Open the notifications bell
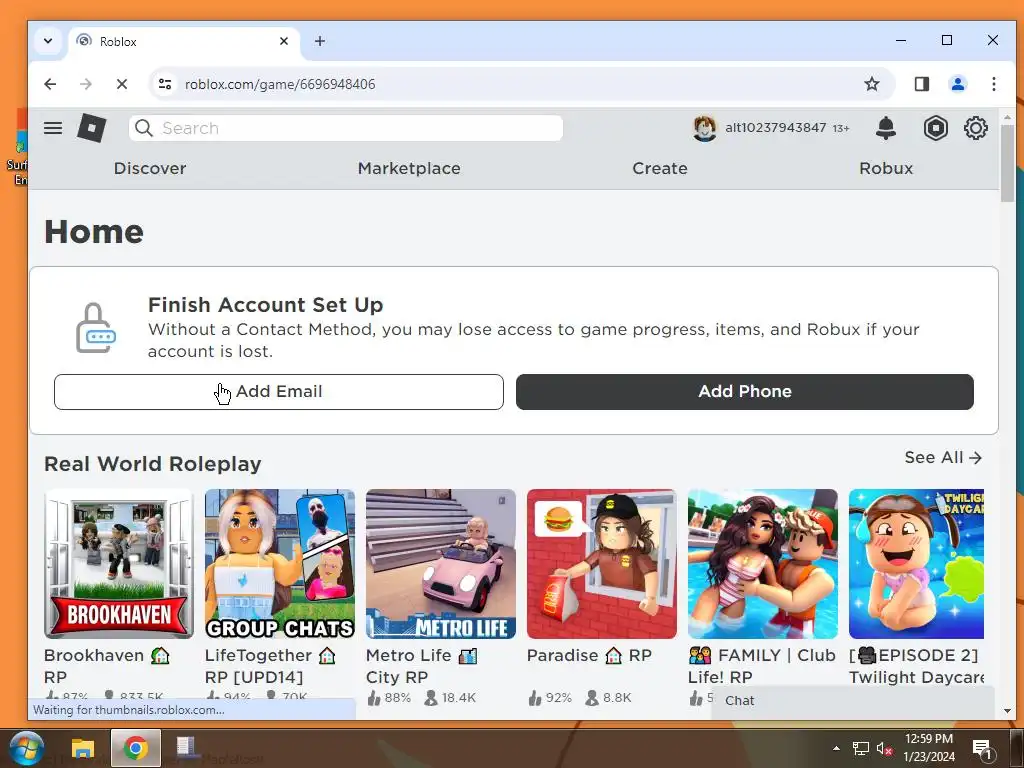Image resolution: width=1024 pixels, height=768 pixels. coord(886,128)
